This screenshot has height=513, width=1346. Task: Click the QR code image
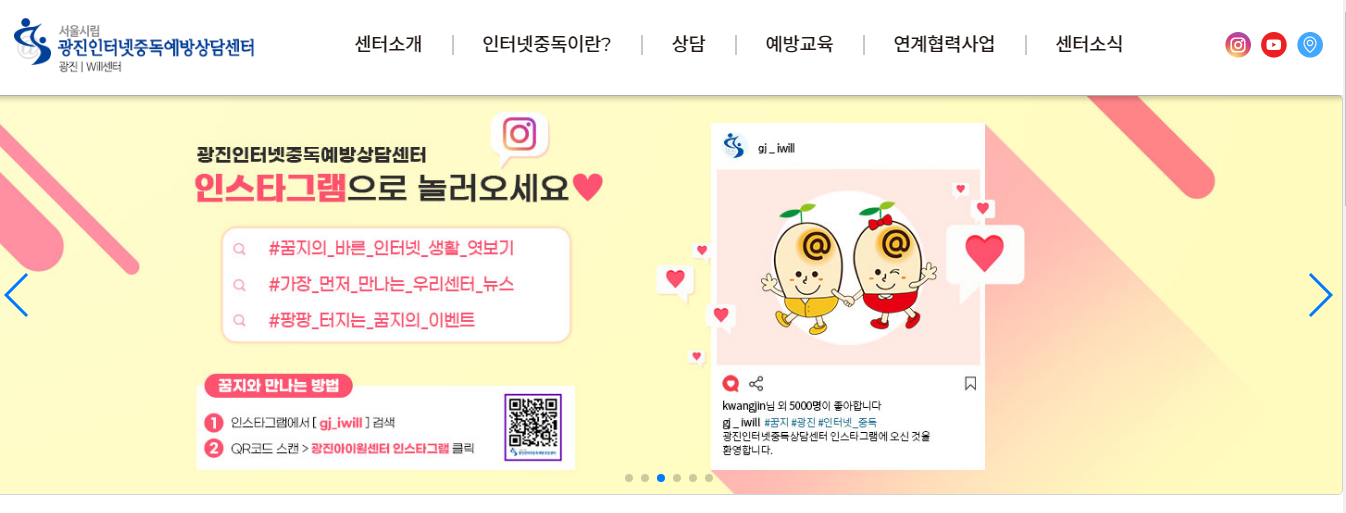click(533, 427)
